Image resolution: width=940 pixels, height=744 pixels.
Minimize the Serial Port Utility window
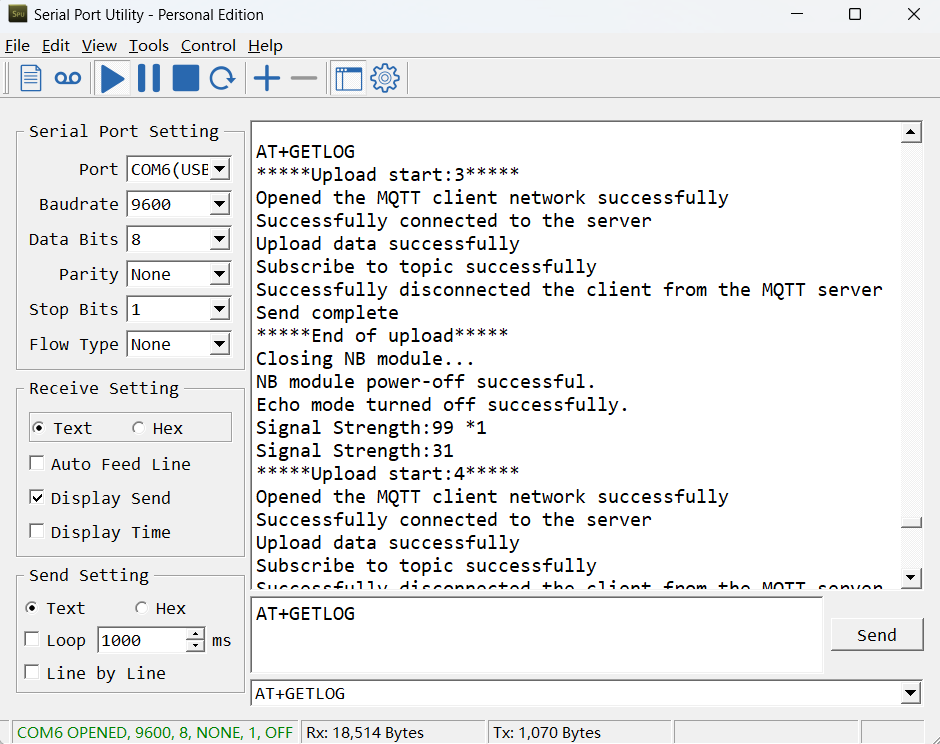click(797, 14)
